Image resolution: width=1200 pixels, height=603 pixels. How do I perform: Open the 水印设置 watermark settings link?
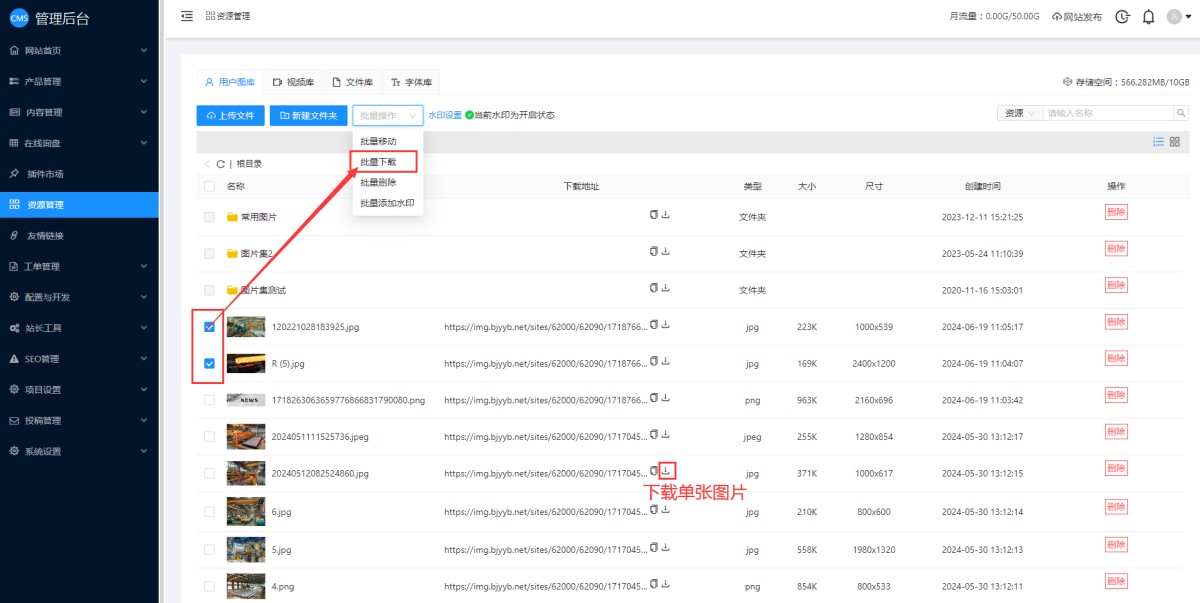445,116
